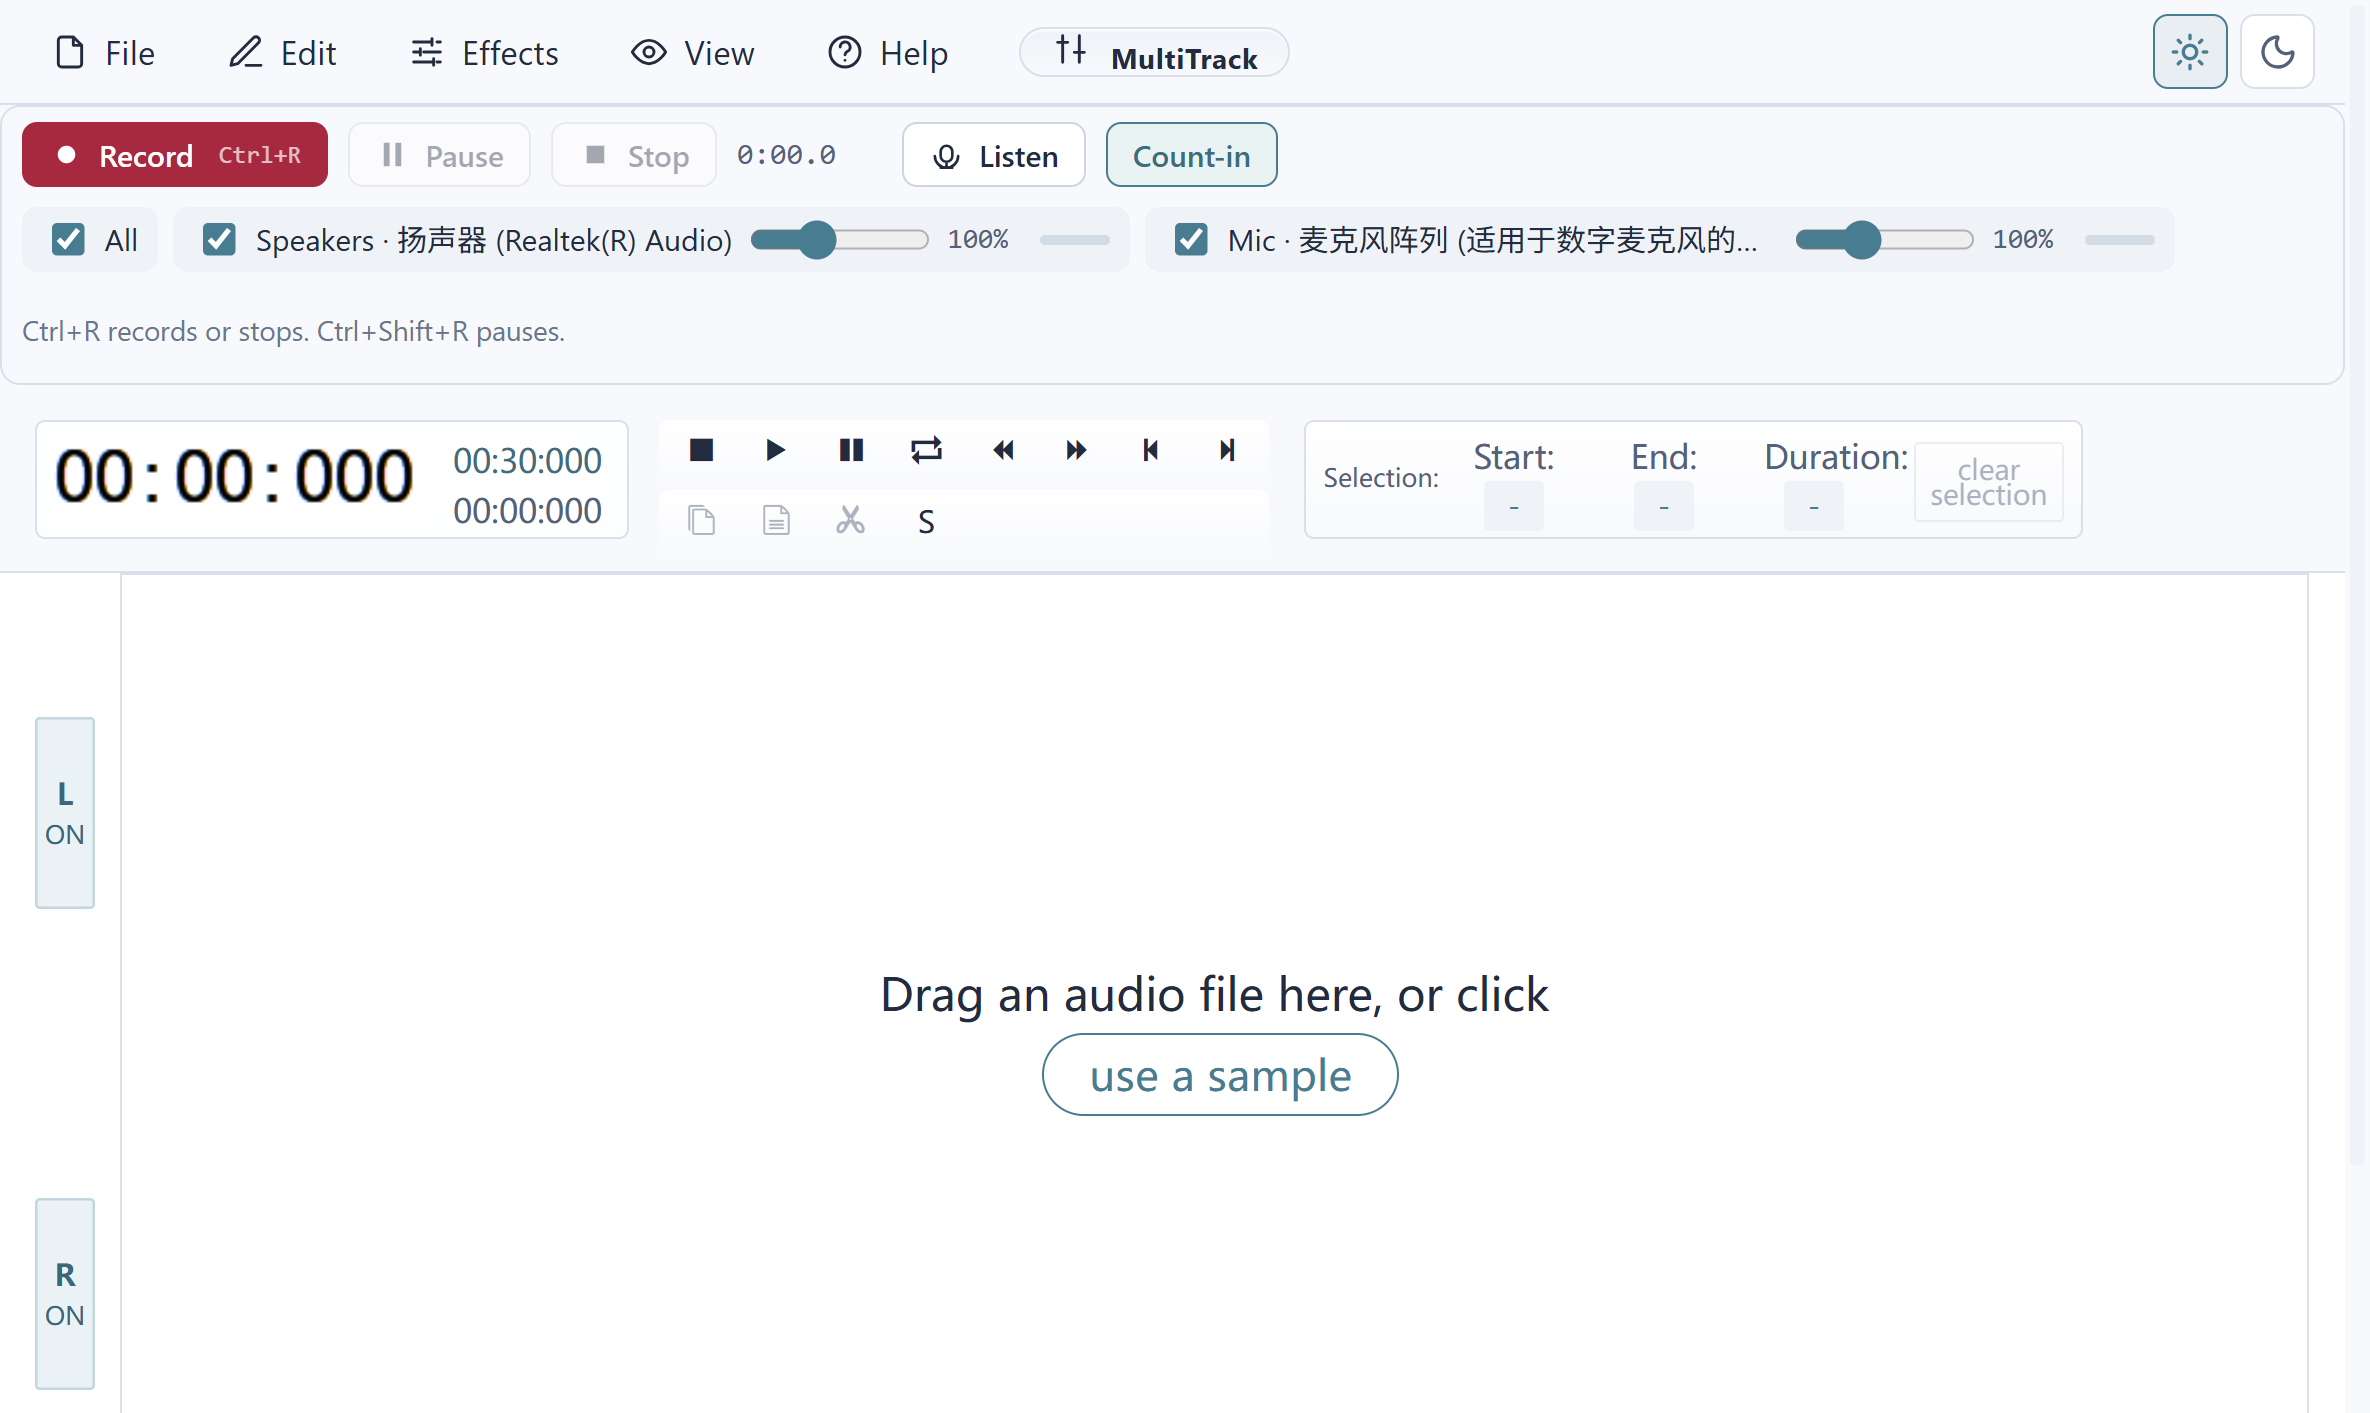Click the paste document icon

[776, 521]
